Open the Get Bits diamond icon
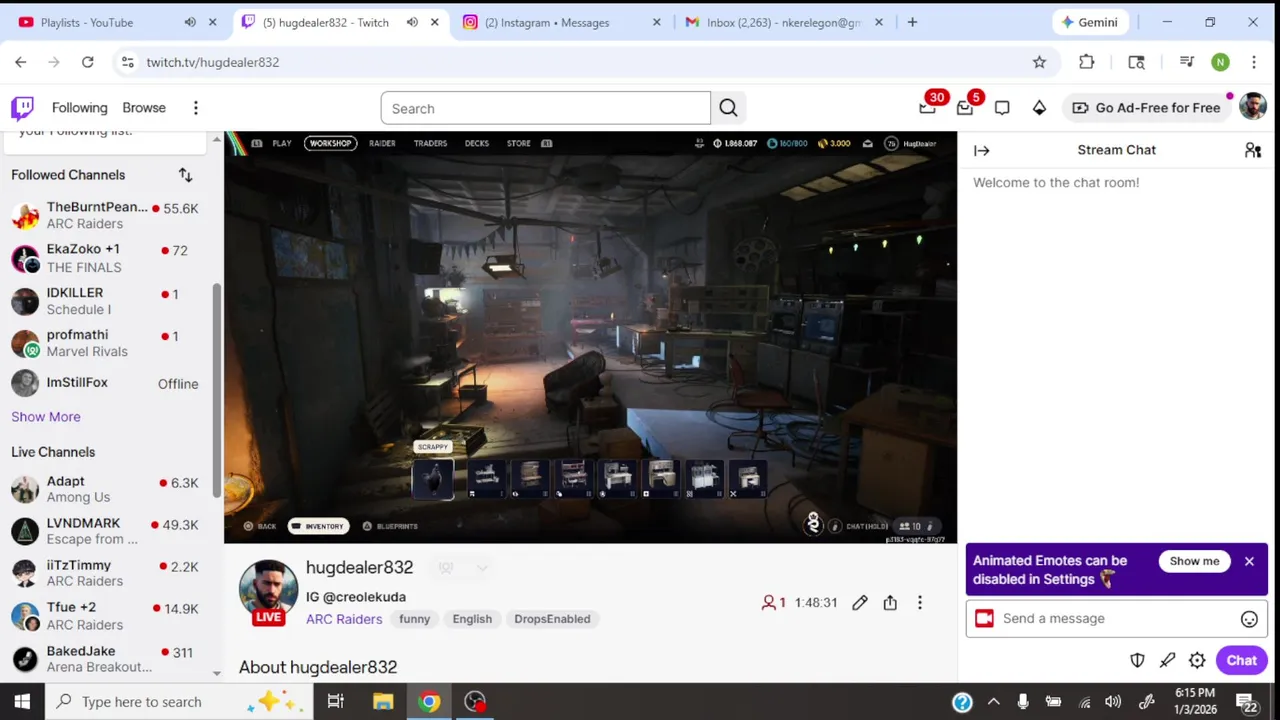 1039,108
